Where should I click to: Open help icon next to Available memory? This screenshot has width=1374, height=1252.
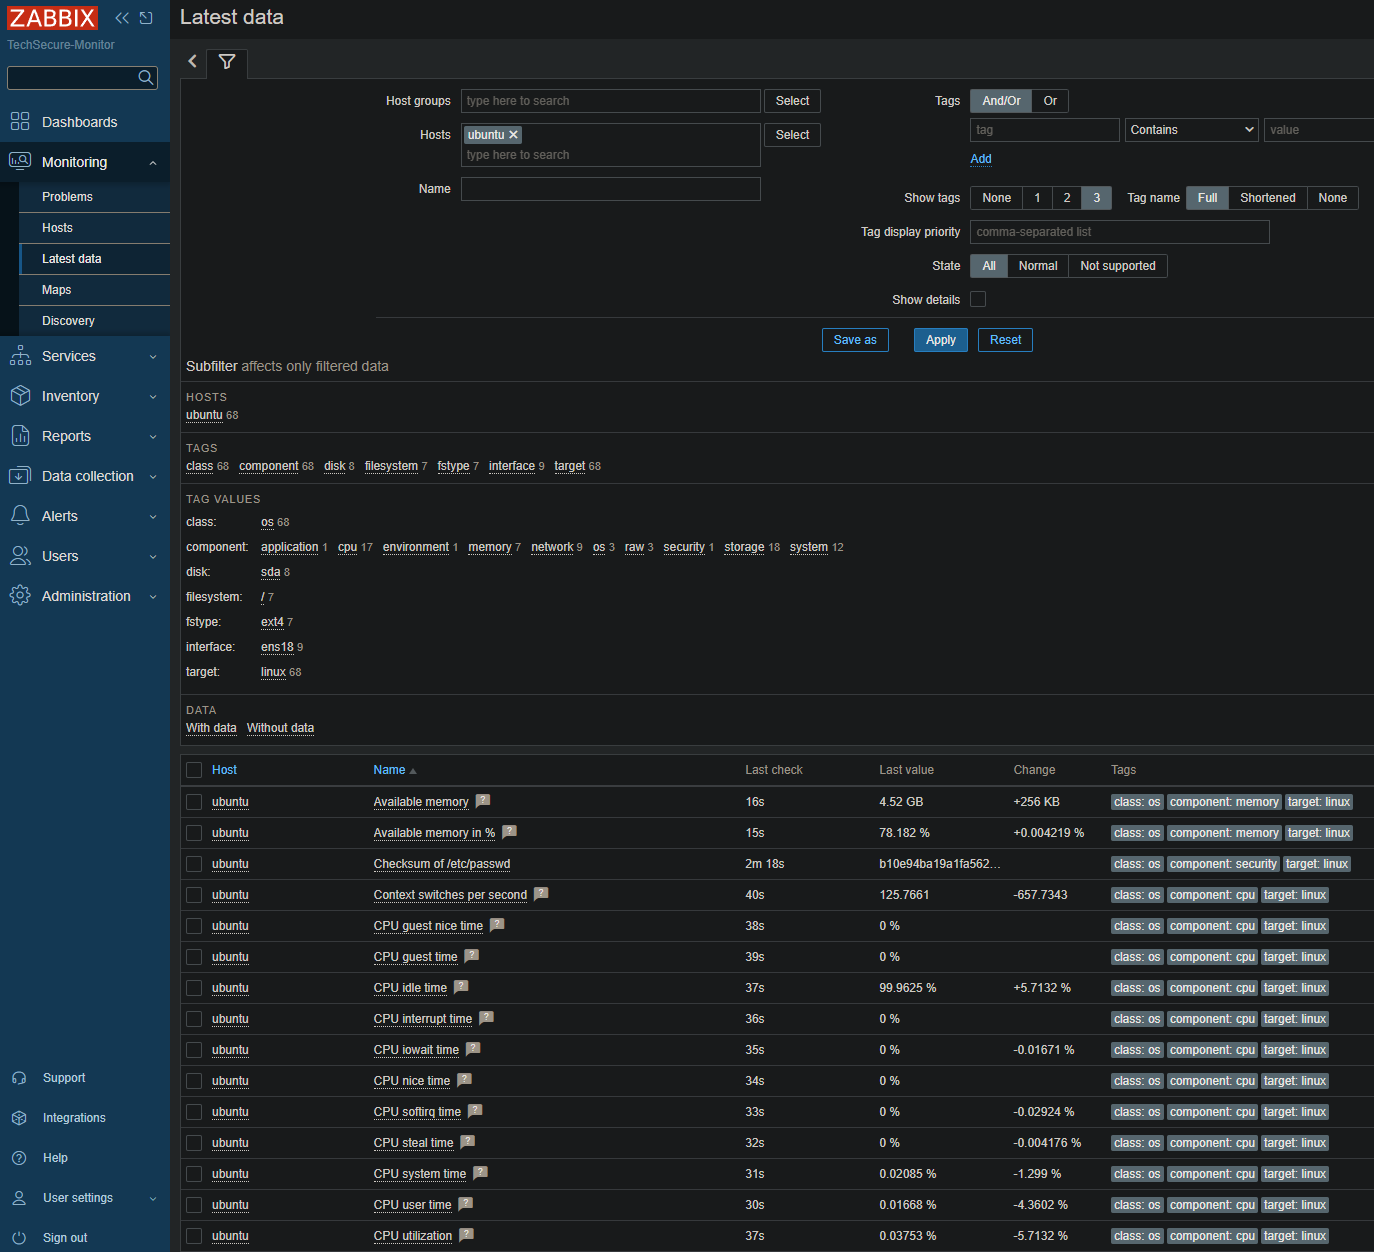point(483,801)
